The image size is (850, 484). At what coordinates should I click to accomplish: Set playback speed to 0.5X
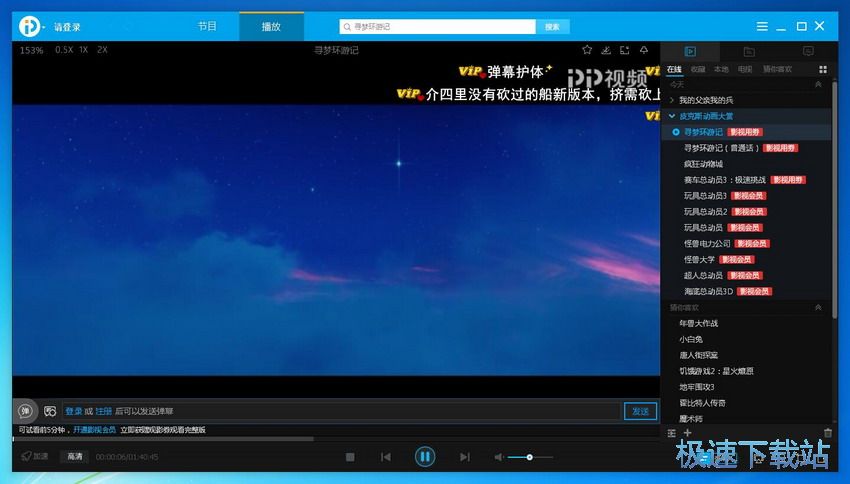(64, 50)
